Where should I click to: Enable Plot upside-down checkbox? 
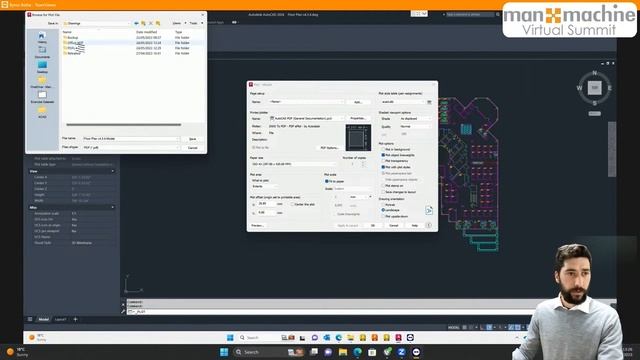tap(383, 216)
